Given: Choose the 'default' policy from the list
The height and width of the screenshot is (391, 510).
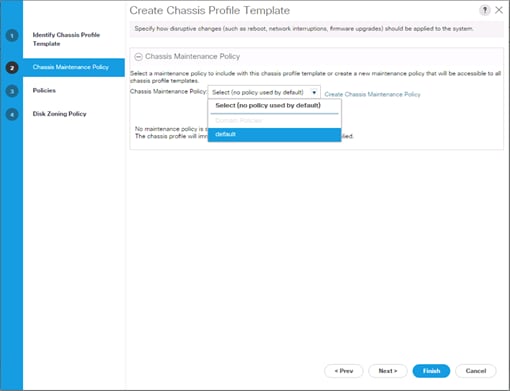Looking at the screenshot, I should (274, 134).
